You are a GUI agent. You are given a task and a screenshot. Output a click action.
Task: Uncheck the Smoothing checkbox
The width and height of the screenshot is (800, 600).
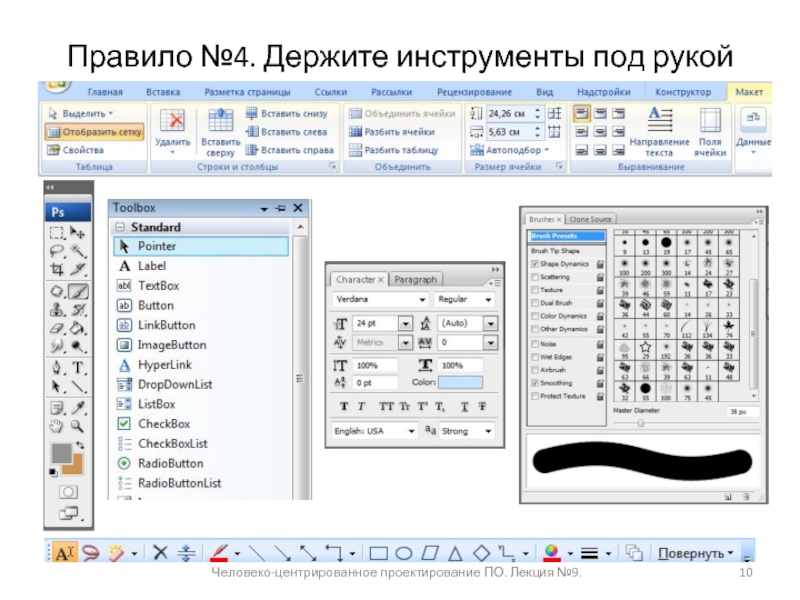click(535, 383)
